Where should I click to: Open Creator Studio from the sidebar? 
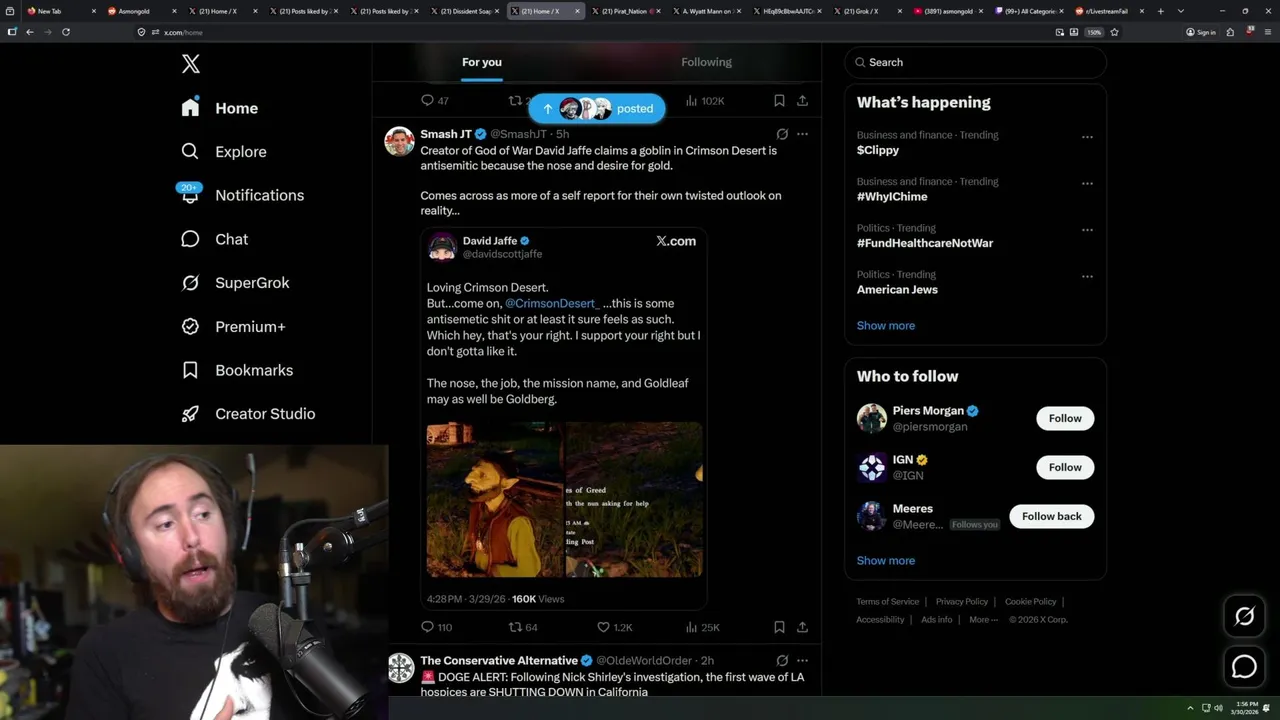tap(248, 414)
